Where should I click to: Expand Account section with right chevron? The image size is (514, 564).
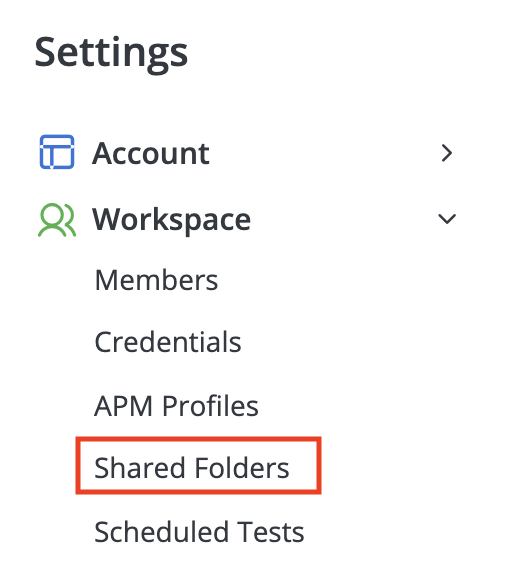tap(446, 153)
